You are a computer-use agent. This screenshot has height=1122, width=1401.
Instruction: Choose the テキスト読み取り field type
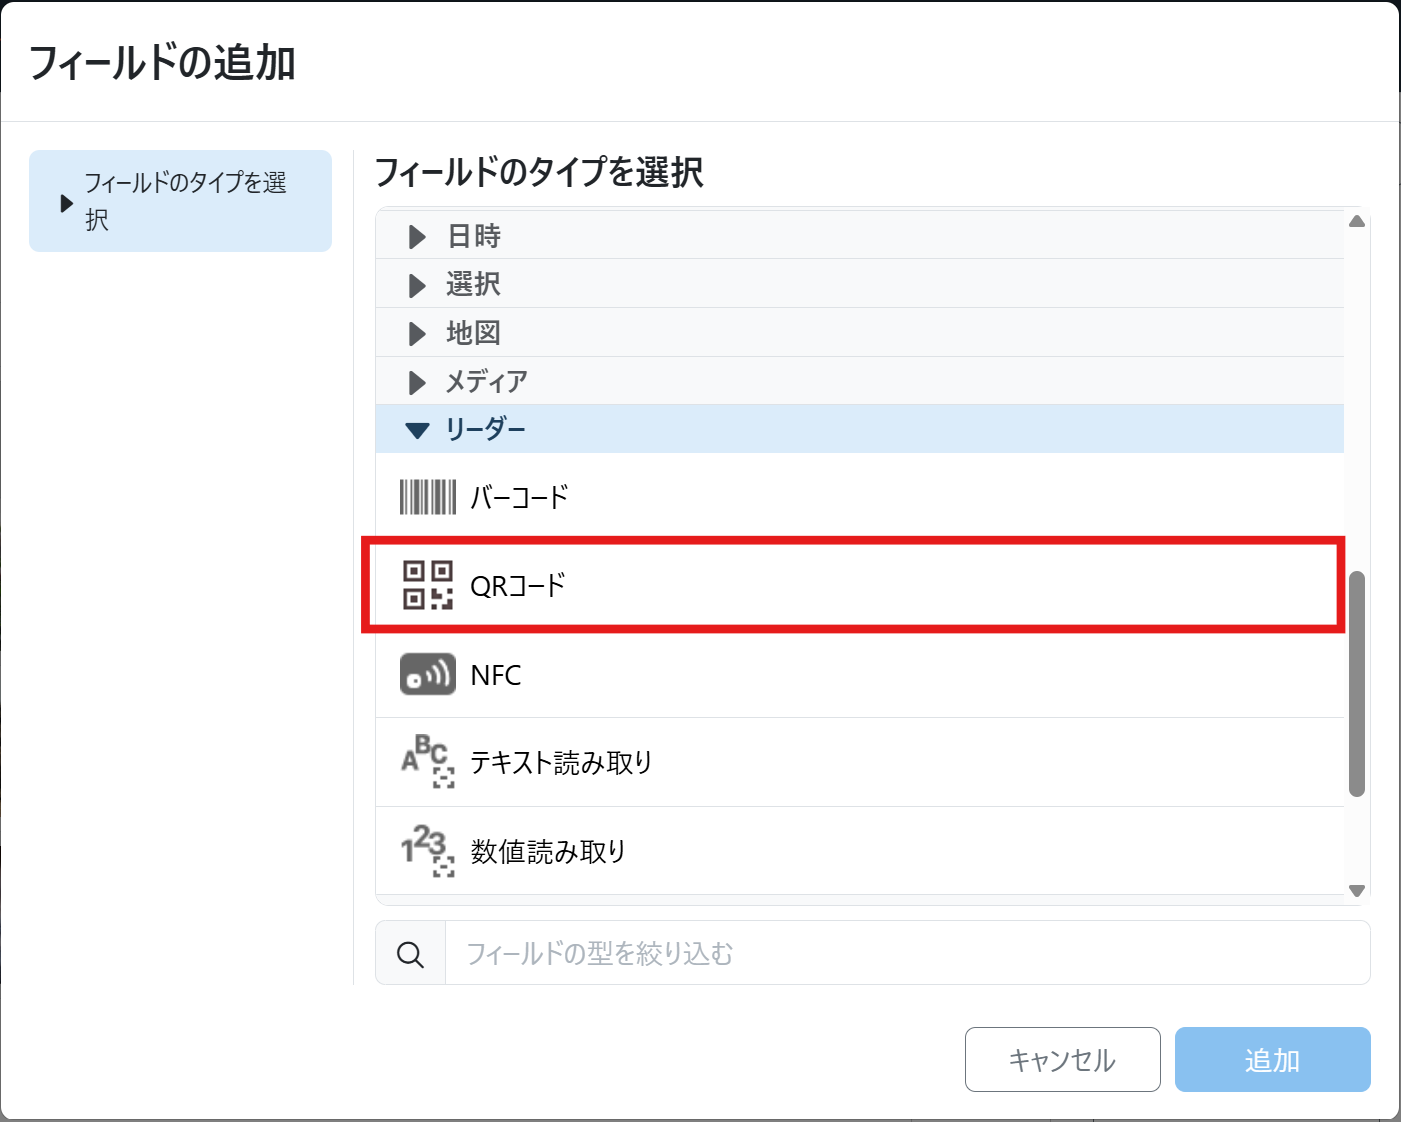[x=561, y=763]
